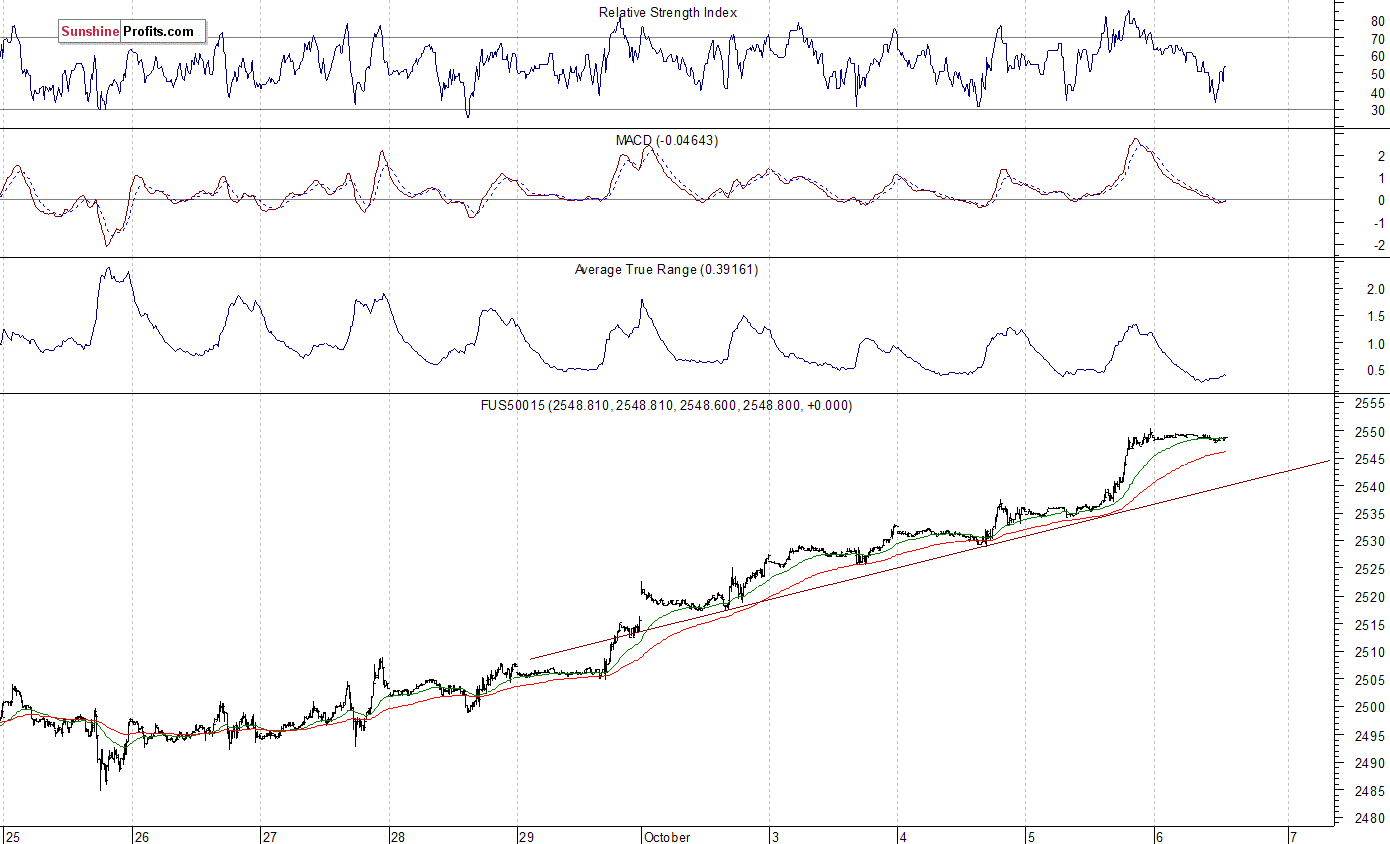Click the 4 date label on the time axis
Screen dimensions: 1390x844
(903, 837)
